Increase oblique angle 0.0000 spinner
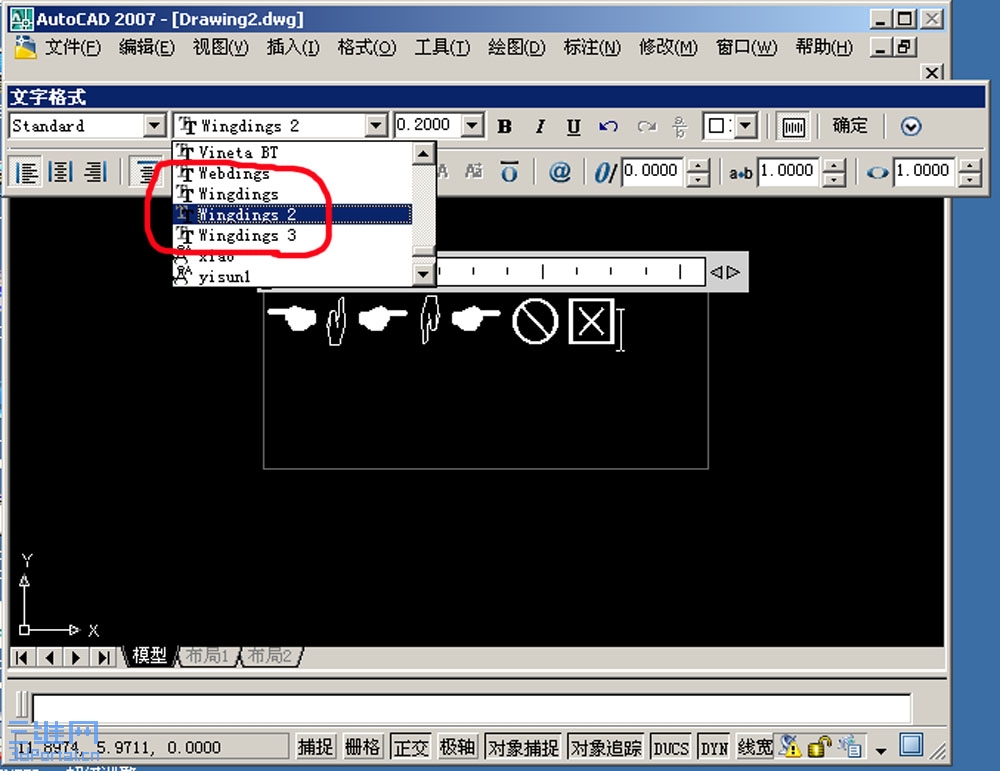This screenshot has height=771, width=1000. [698, 166]
